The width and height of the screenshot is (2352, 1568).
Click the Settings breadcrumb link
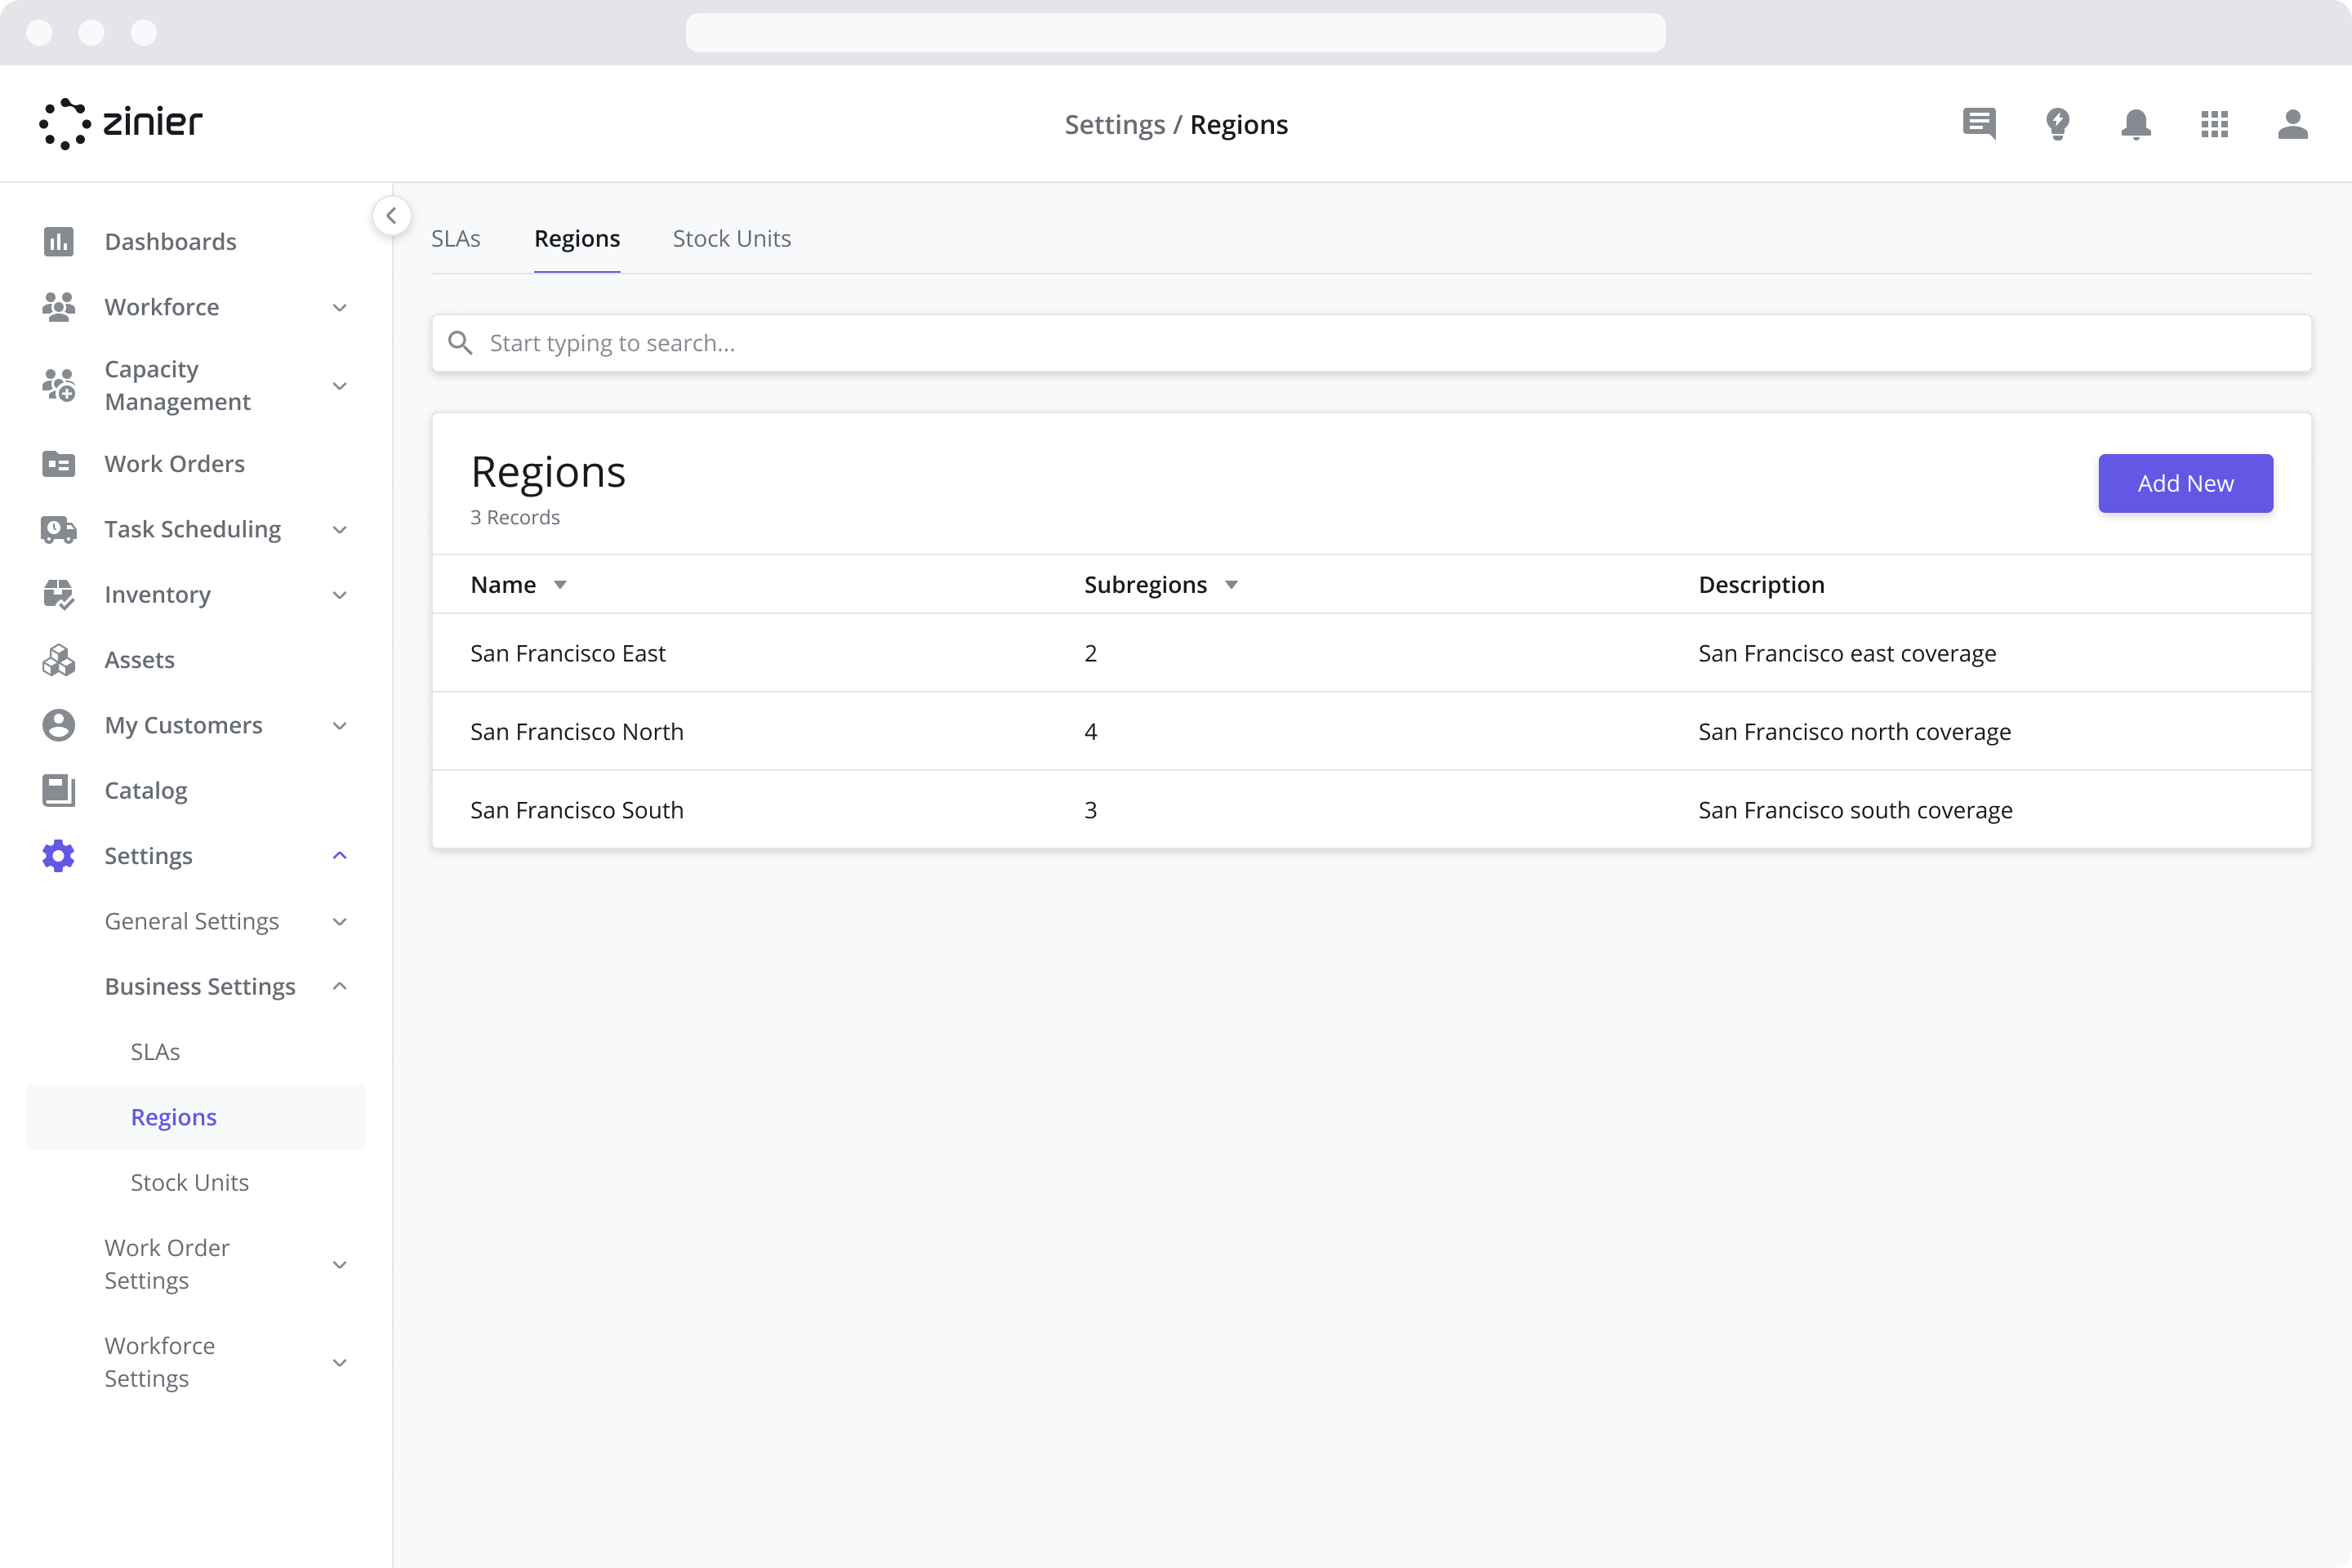click(1115, 124)
